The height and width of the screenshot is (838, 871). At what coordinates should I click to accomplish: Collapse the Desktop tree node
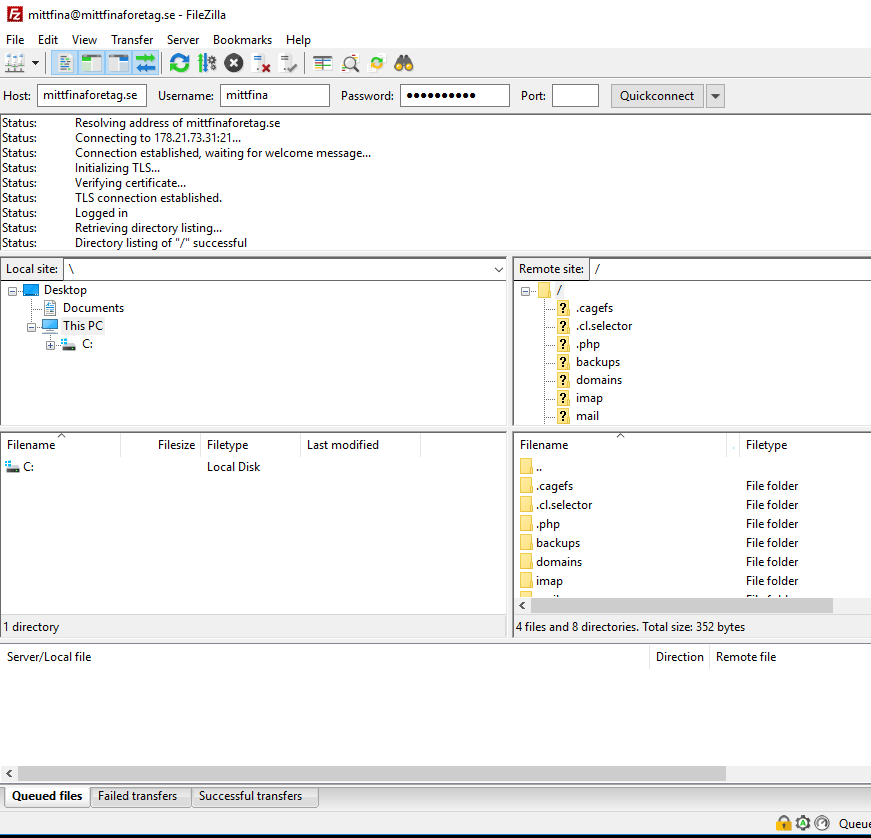coord(12,290)
